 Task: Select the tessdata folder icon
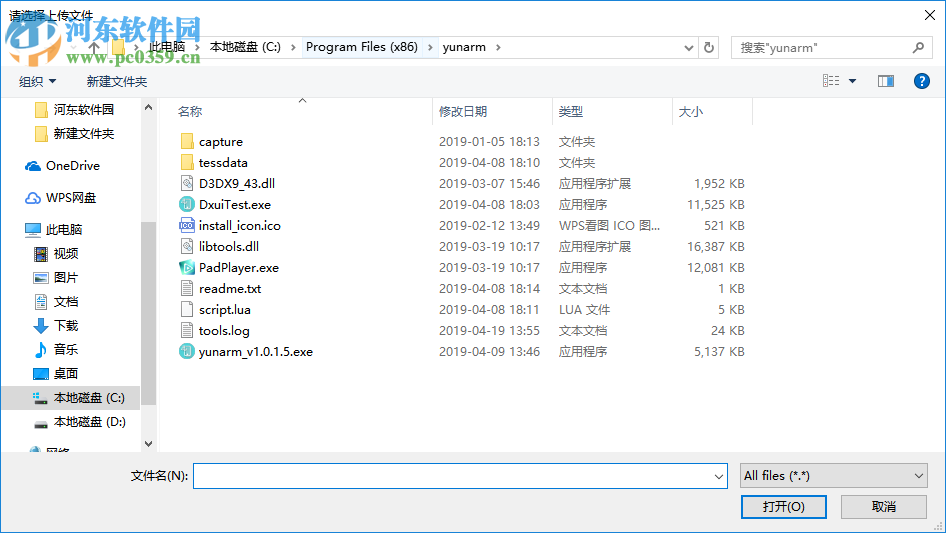point(187,162)
